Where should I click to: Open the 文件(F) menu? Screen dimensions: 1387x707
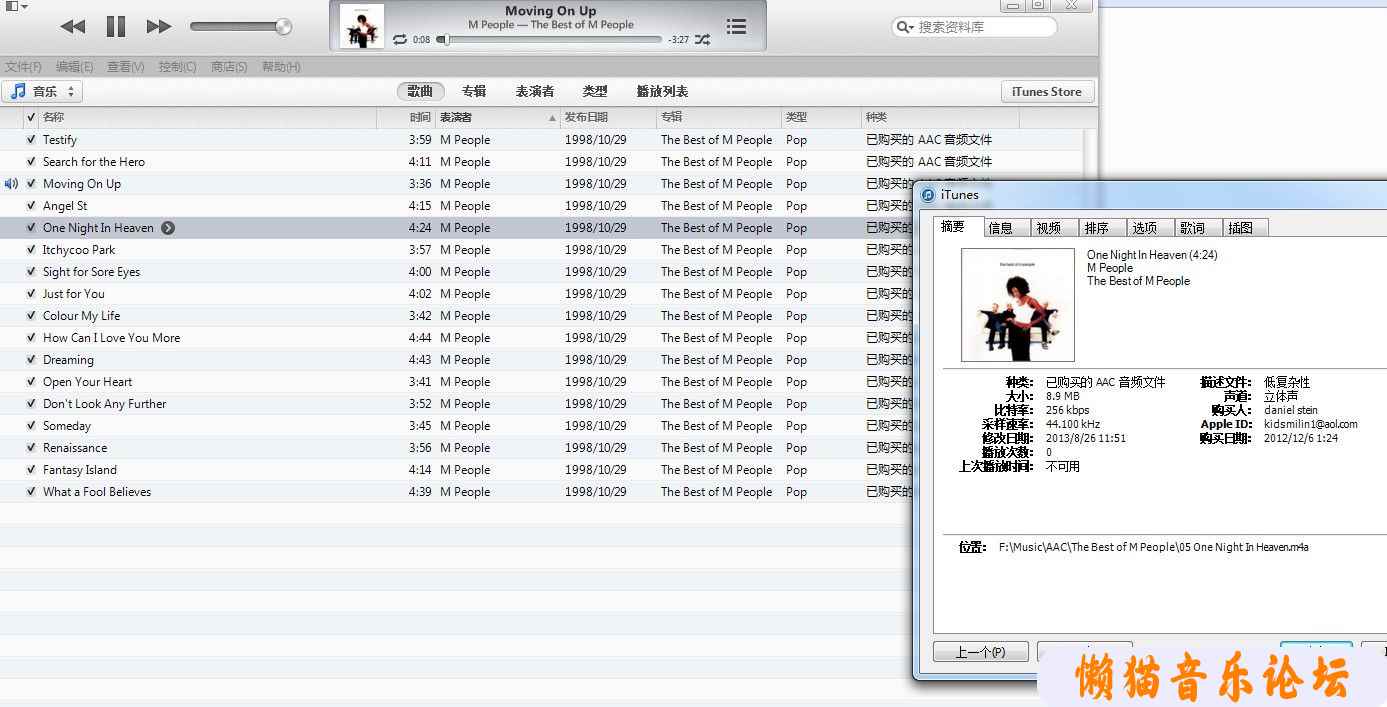point(24,67)
